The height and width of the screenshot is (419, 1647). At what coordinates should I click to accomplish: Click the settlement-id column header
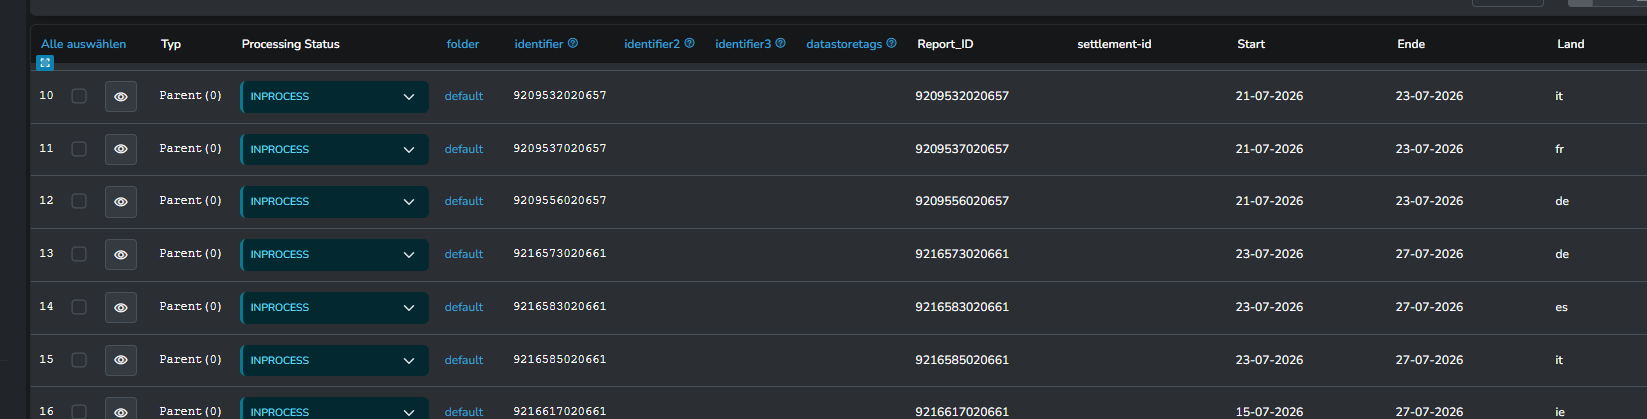pos(1114,44)
